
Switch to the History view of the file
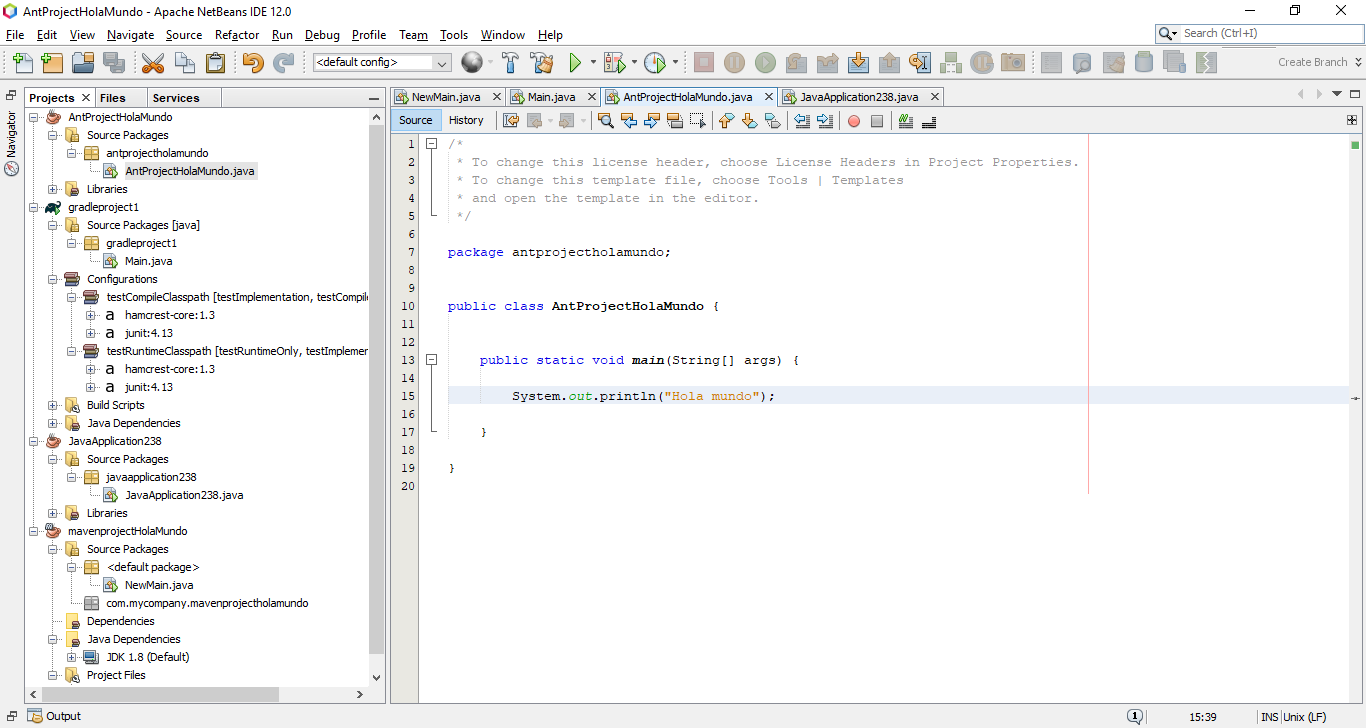click(467, 120)
